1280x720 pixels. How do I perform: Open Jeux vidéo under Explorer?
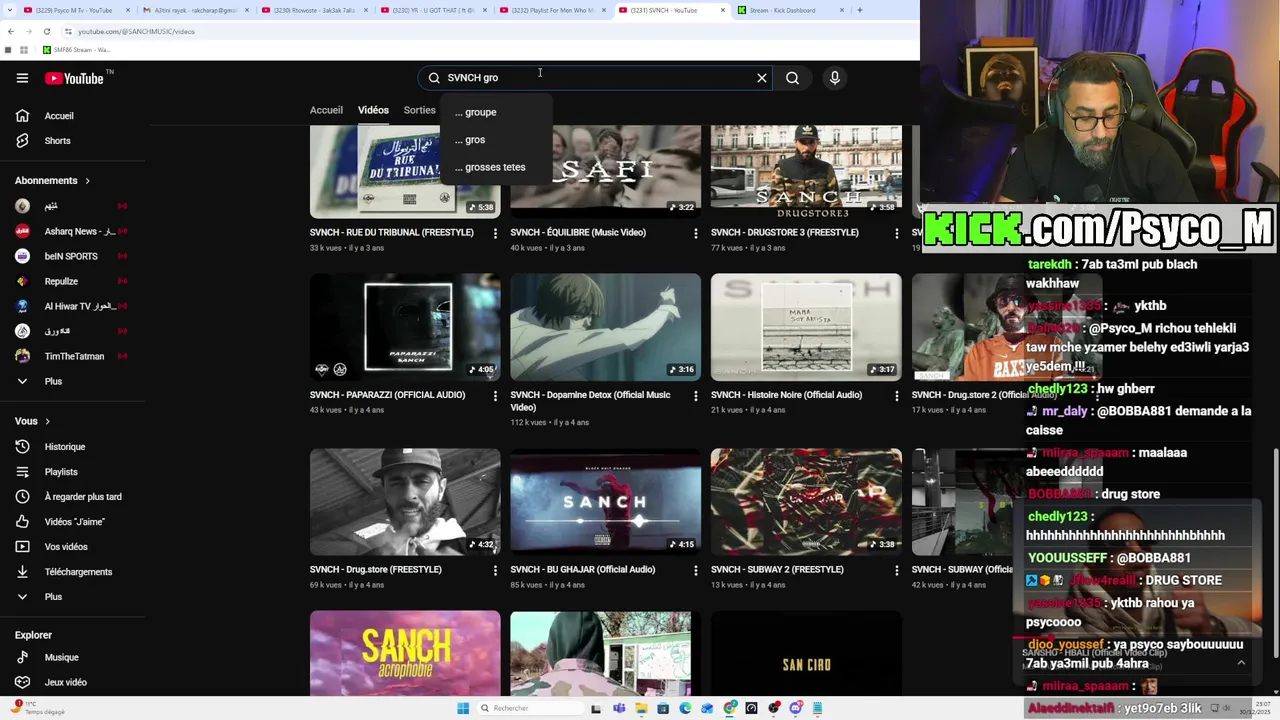[x=65, y=683]
